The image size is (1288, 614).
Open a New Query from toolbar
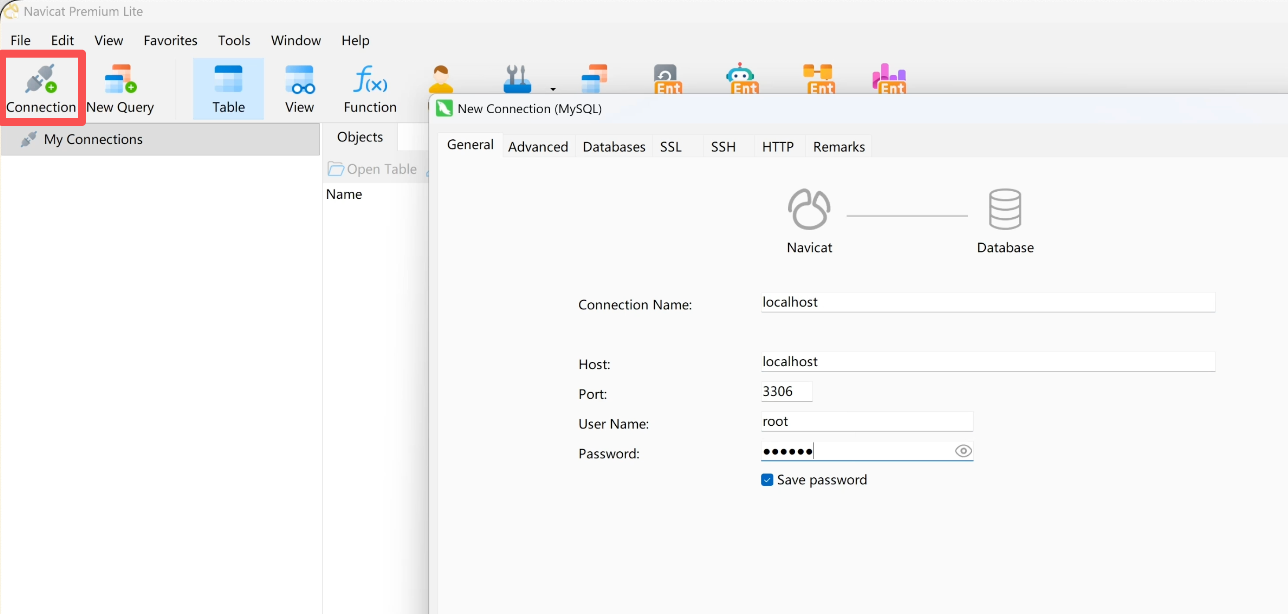pos(120,88)
